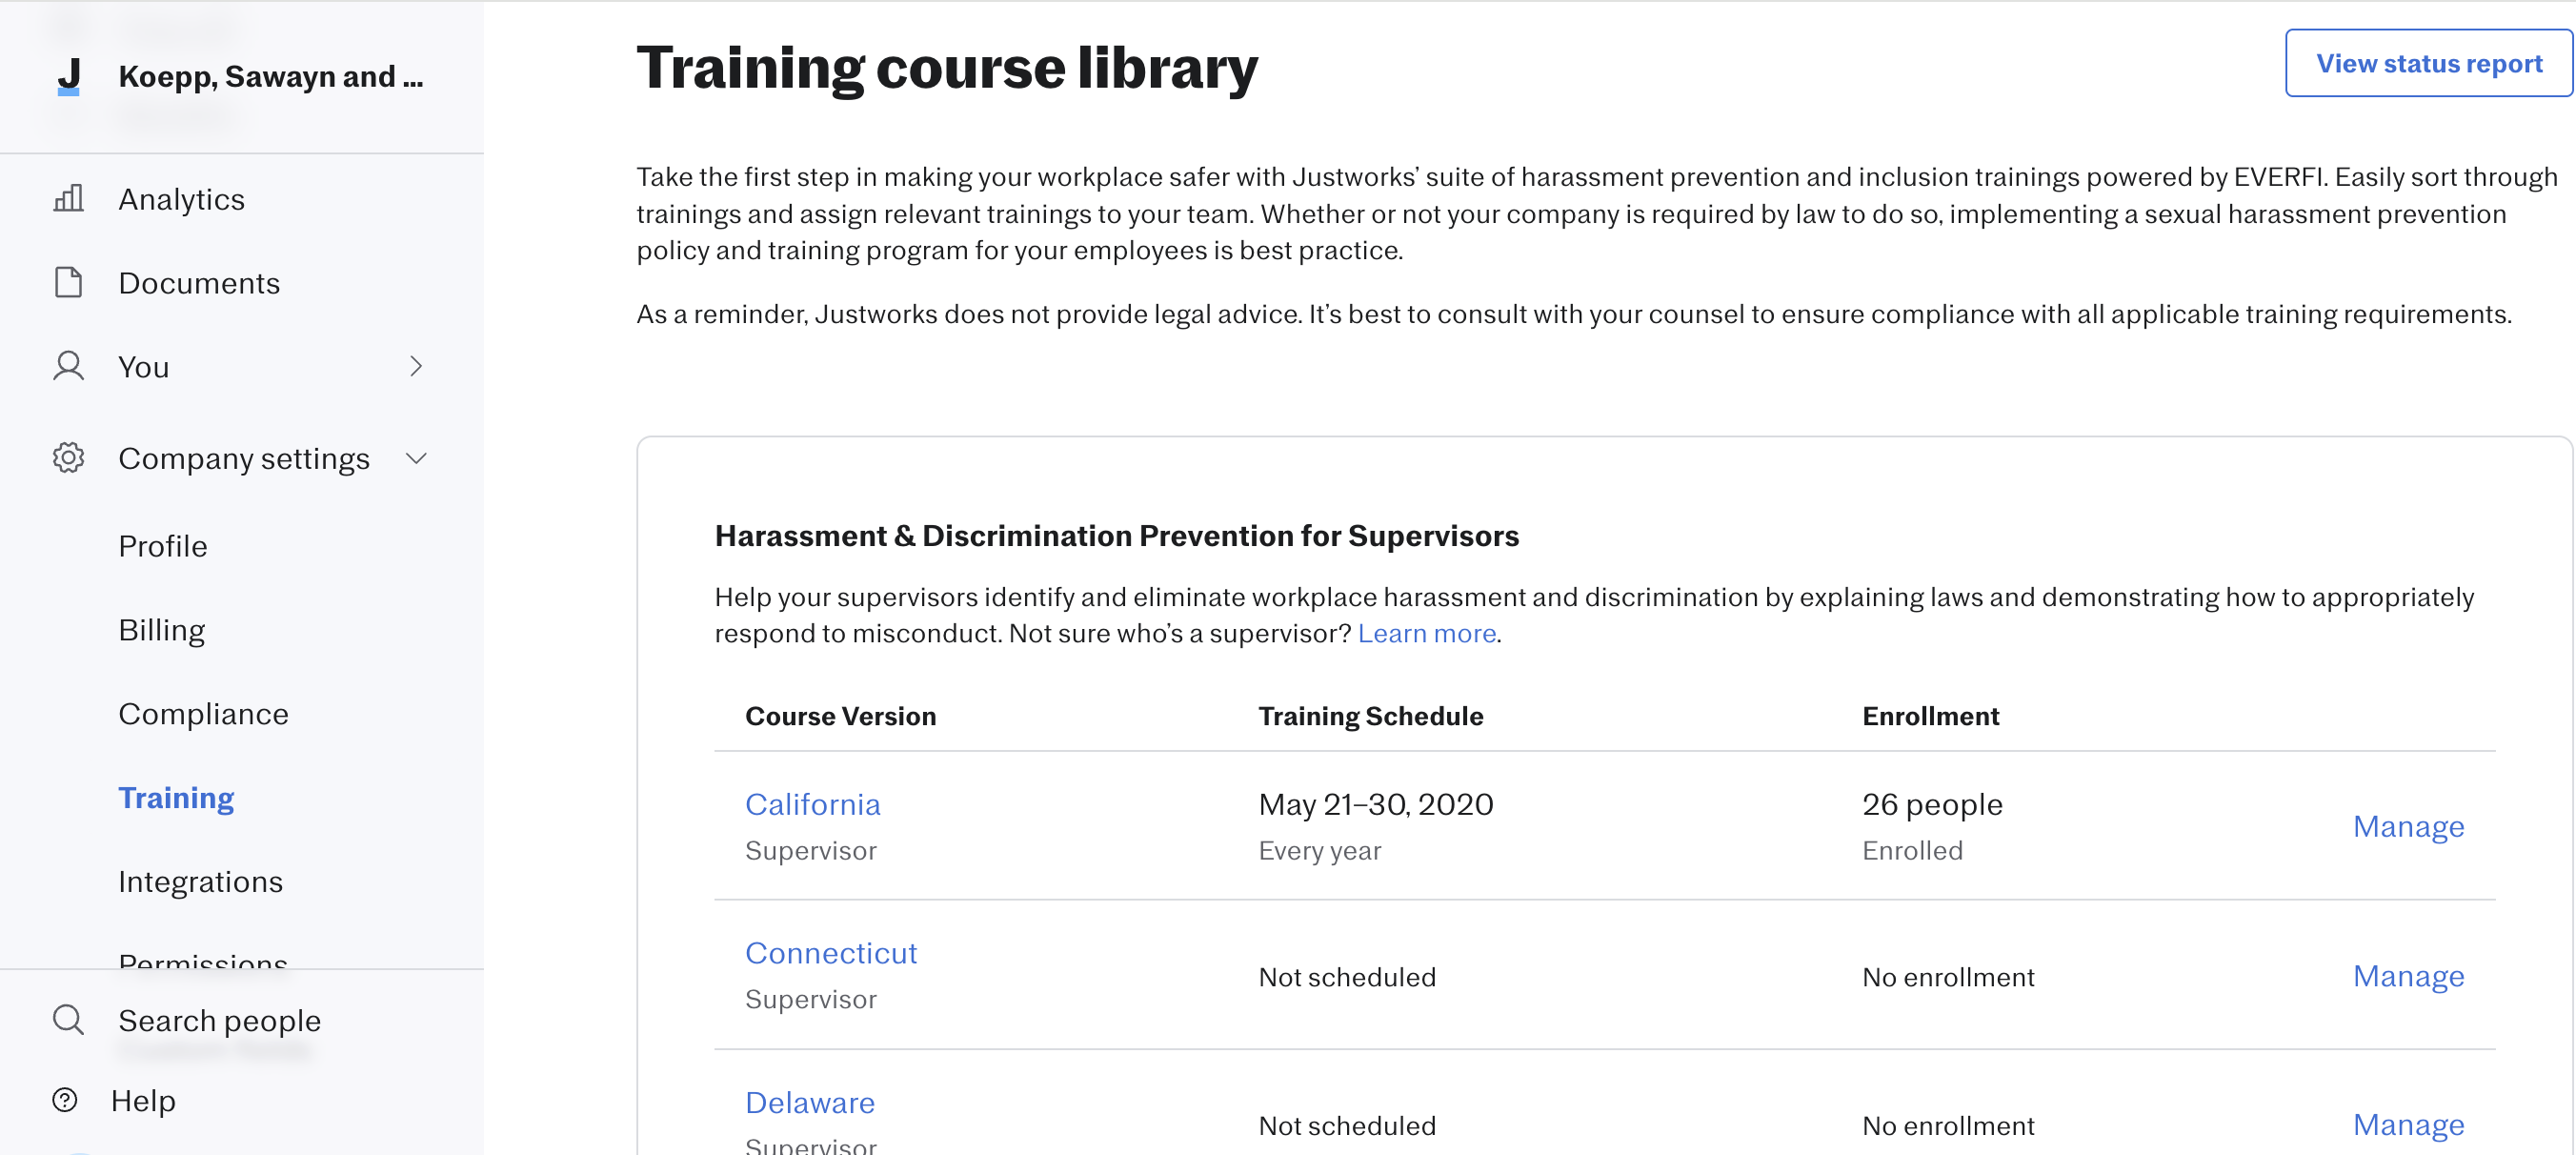Click the 26 people enrollment value
2576x1155 pixels.
click(1932, 804)
